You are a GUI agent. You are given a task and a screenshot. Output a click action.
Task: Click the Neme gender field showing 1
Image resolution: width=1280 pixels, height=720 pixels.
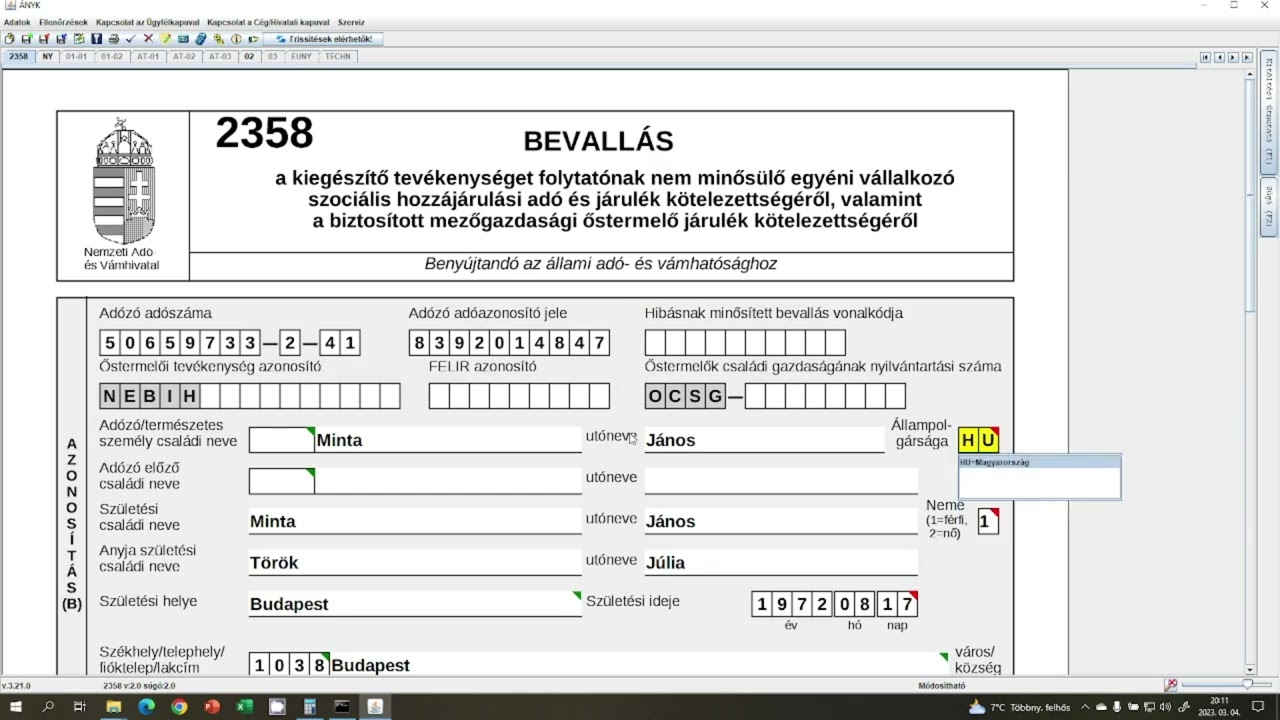(988, 521)
